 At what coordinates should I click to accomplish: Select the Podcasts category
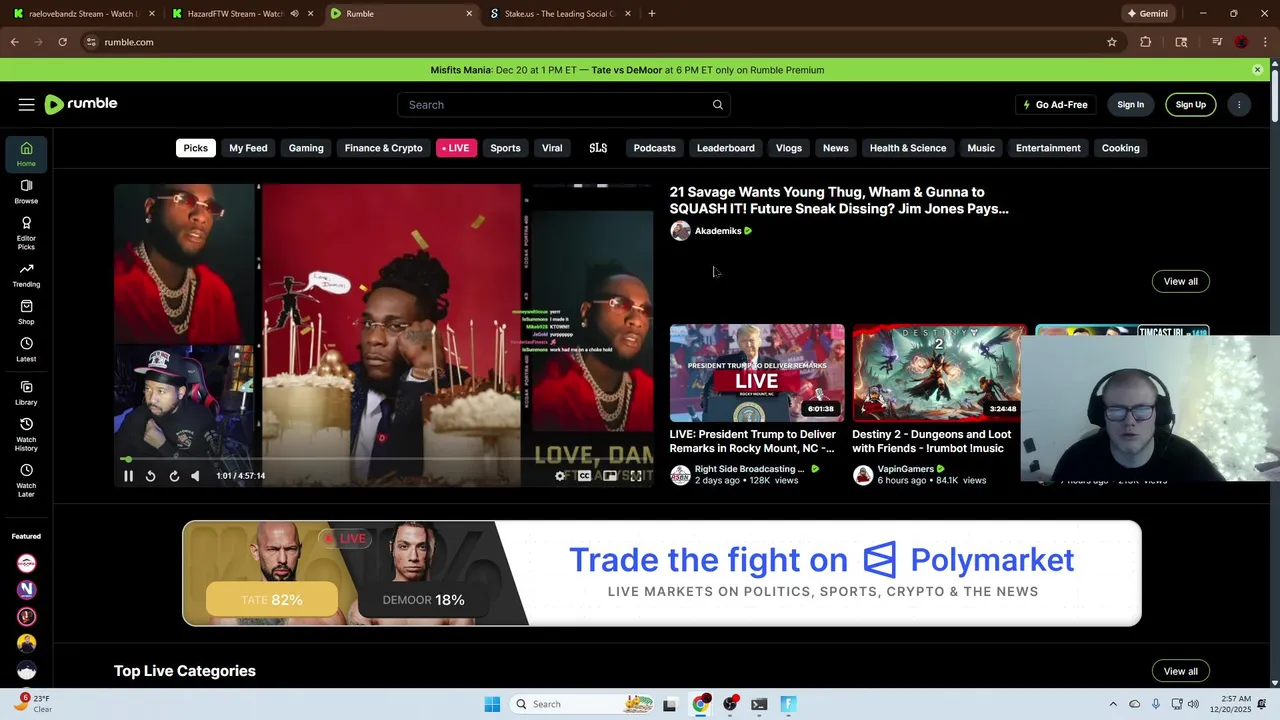(655, 148)
